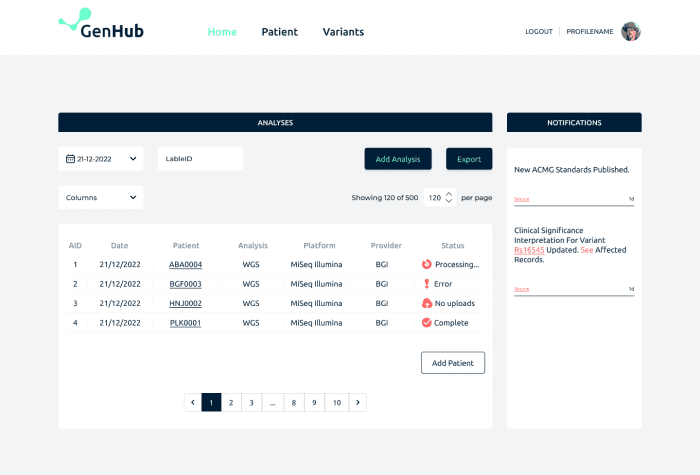The image size is (700, 475).
Task: Switch to the Home tab
Action: tap(222, 32)
